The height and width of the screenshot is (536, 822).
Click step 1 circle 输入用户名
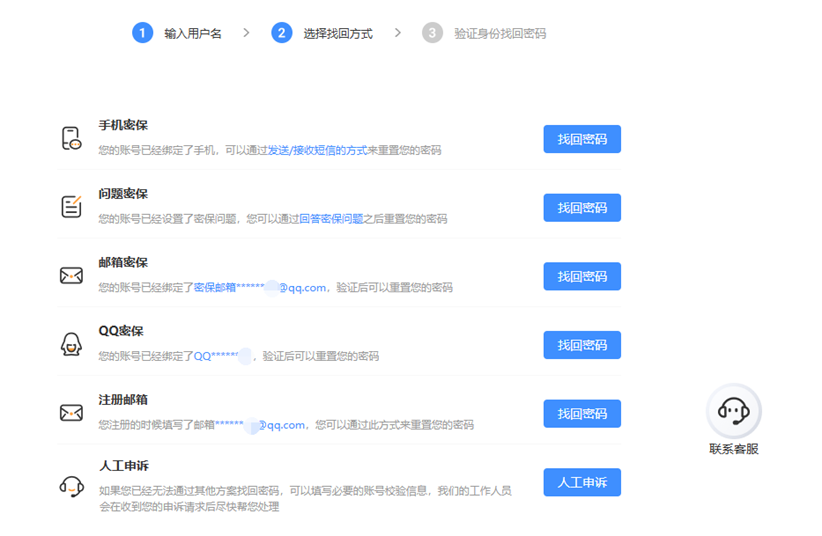coord(142,33)
